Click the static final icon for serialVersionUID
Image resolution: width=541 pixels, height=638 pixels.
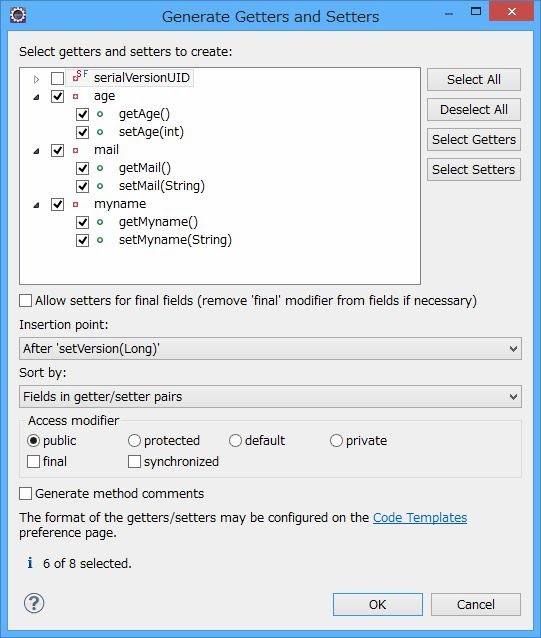coord(80,76)
